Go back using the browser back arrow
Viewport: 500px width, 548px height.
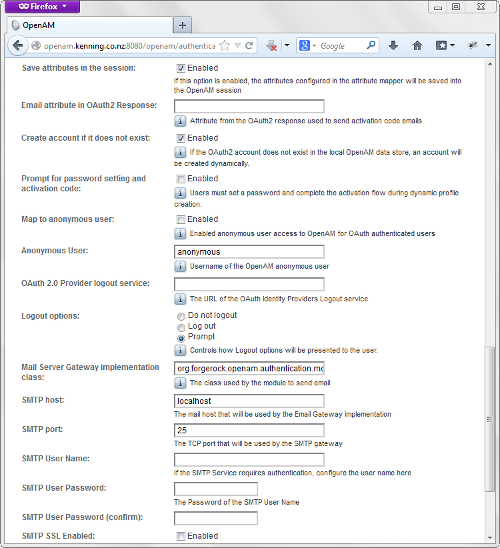tap(18, 45)
